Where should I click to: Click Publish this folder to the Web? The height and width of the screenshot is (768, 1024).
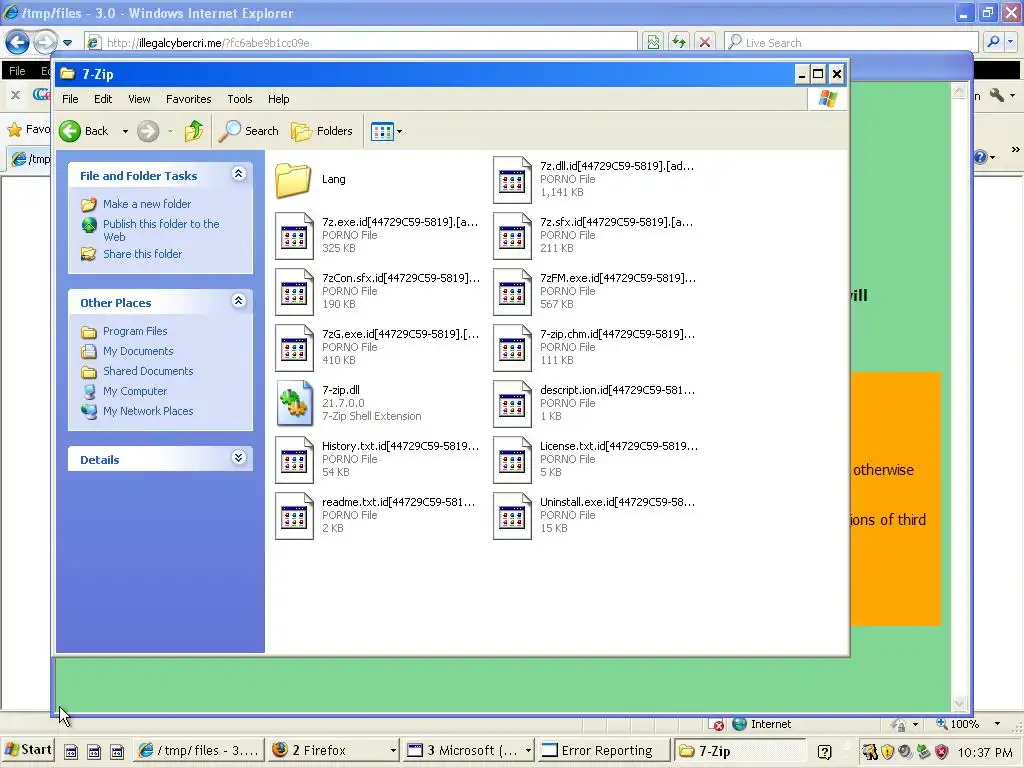click(x=161, y=230)
